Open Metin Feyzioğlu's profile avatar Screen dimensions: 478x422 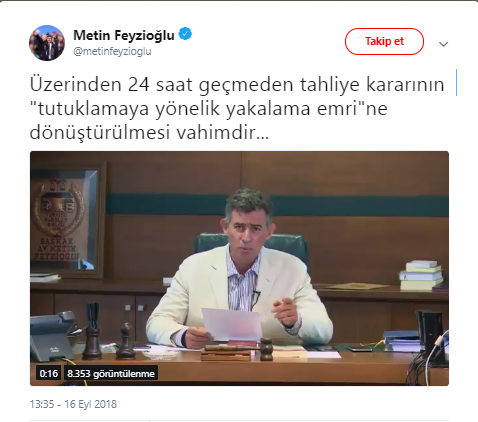click(47, 43)
